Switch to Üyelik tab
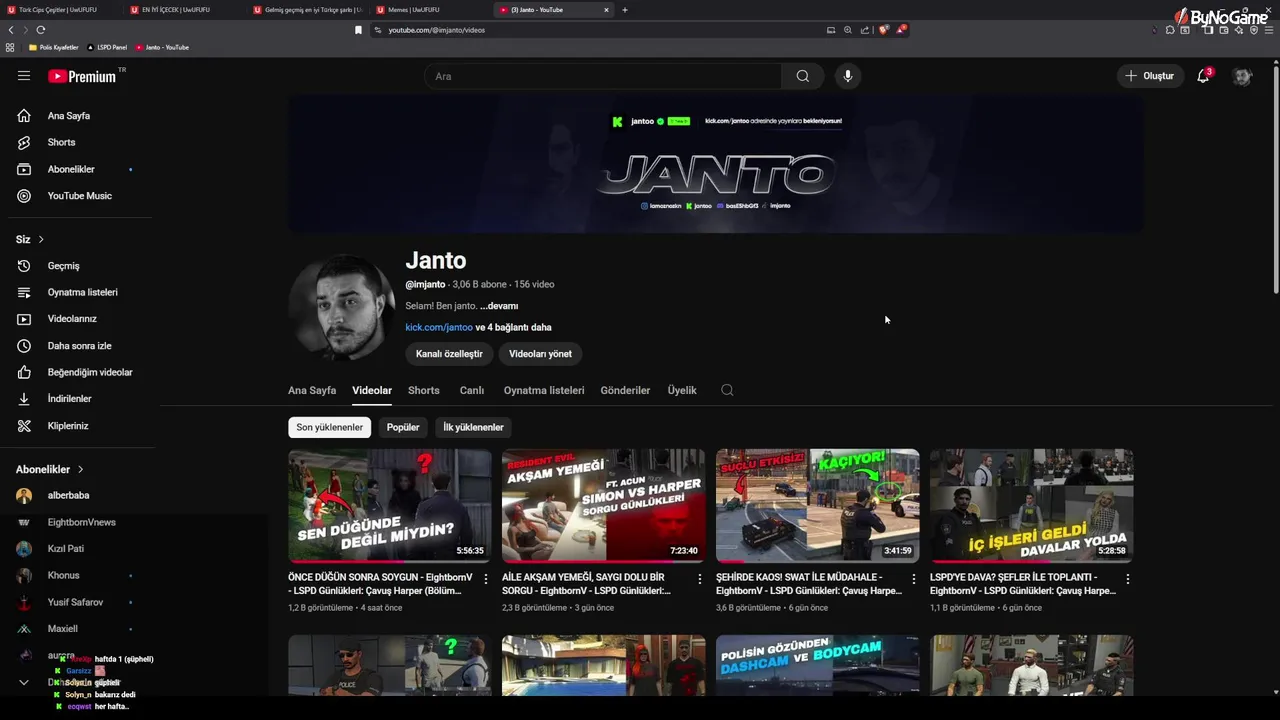The image size is (1280, 720). point(682,390)
